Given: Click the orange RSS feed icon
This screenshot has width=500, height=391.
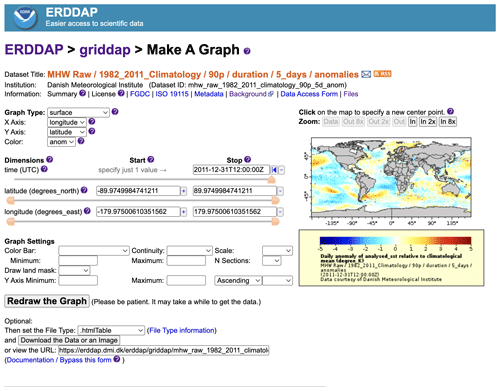Looking at the screenshot, I should click(382, 74).
